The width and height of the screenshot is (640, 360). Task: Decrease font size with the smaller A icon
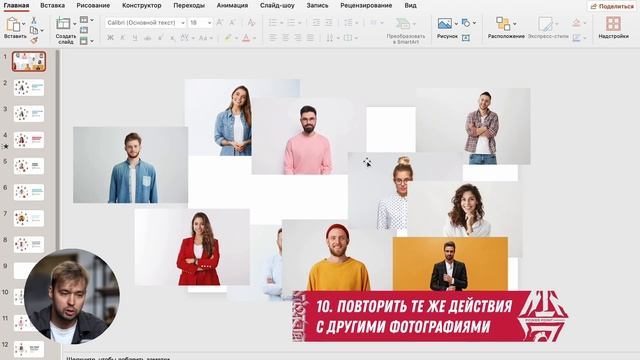[x=232, y=22]
